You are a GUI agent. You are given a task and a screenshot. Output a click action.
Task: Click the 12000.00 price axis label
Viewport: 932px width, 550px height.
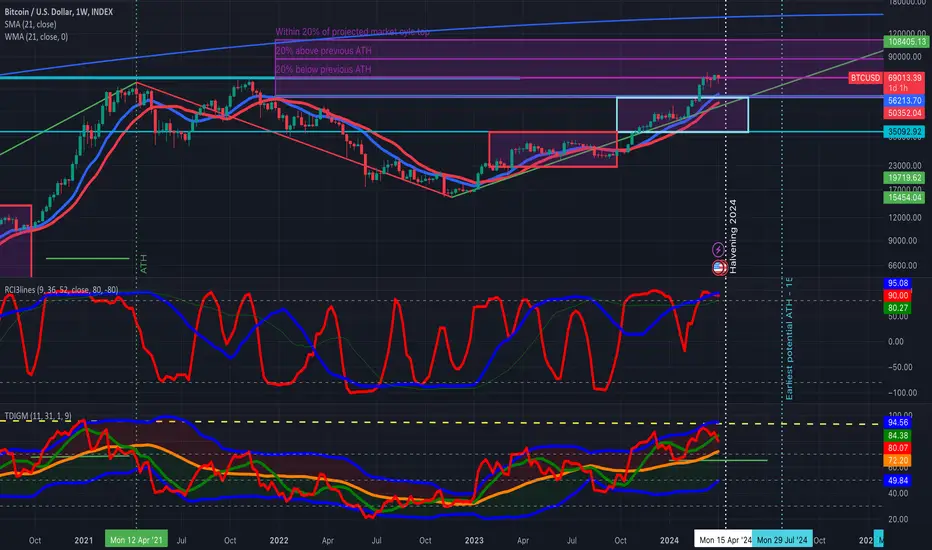(905, 218)
